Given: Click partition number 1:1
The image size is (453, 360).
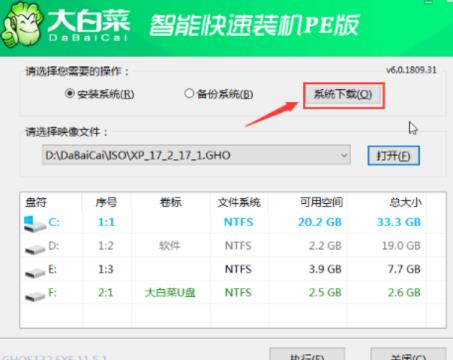Looking at the screenshot, I should coord(106,222).
